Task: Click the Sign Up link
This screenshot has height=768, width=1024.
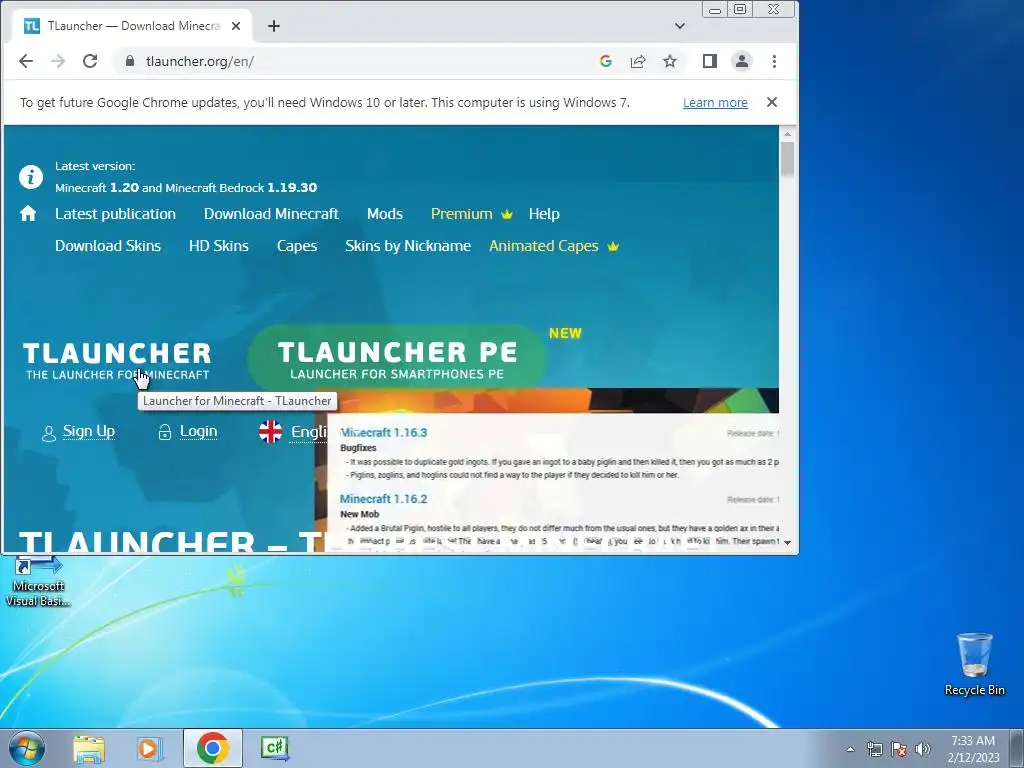Action: [89, 431]
